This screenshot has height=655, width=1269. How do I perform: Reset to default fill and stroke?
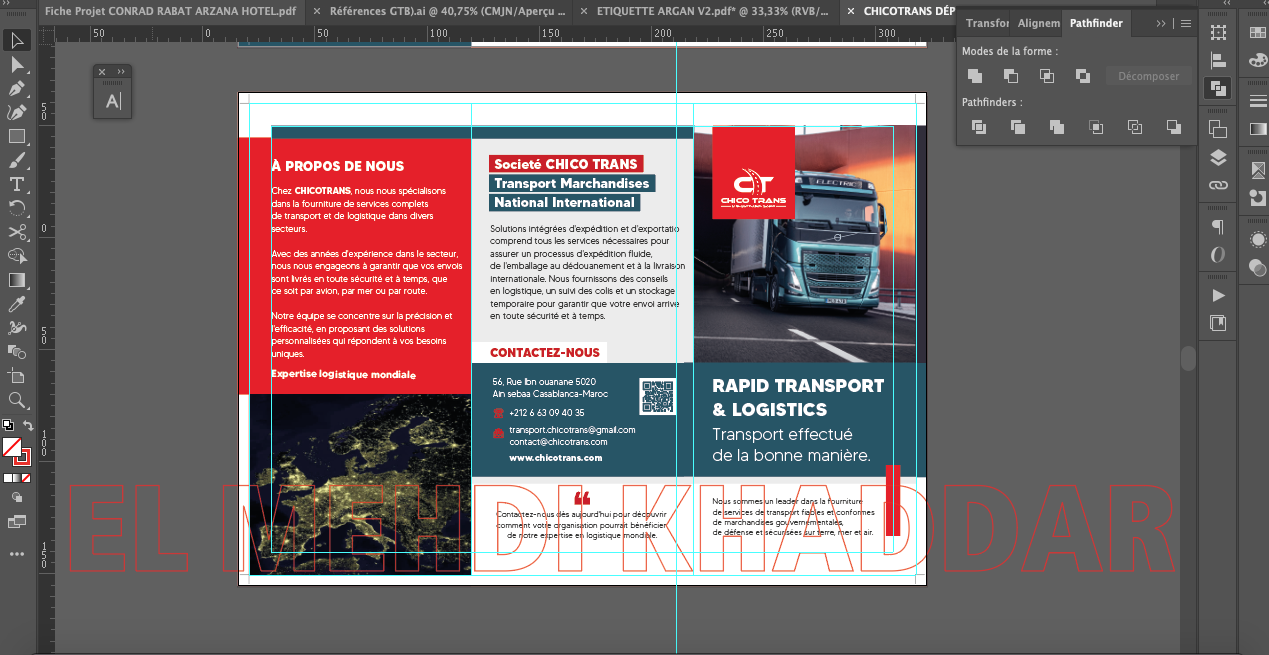click(x=8, y=425)
